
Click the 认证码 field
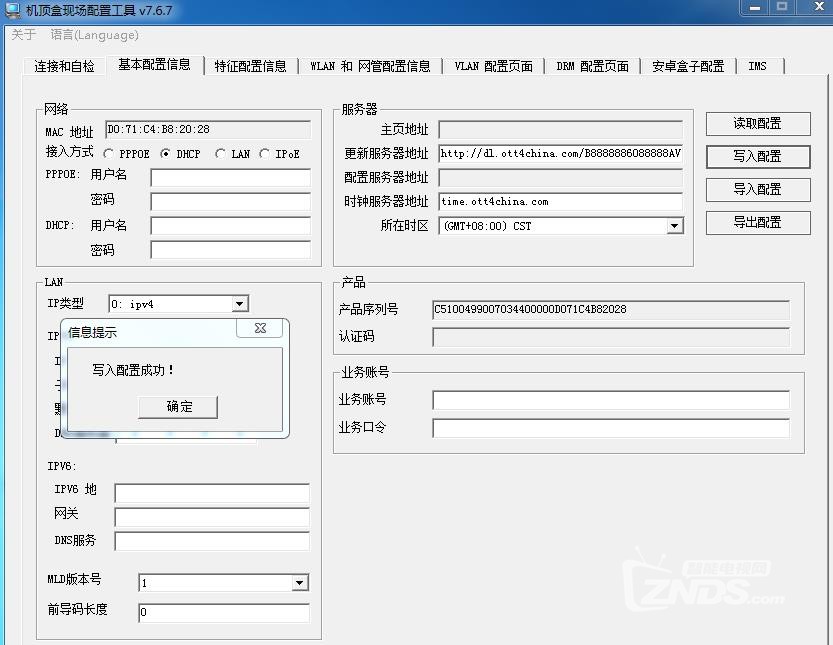tap(611, 337)
